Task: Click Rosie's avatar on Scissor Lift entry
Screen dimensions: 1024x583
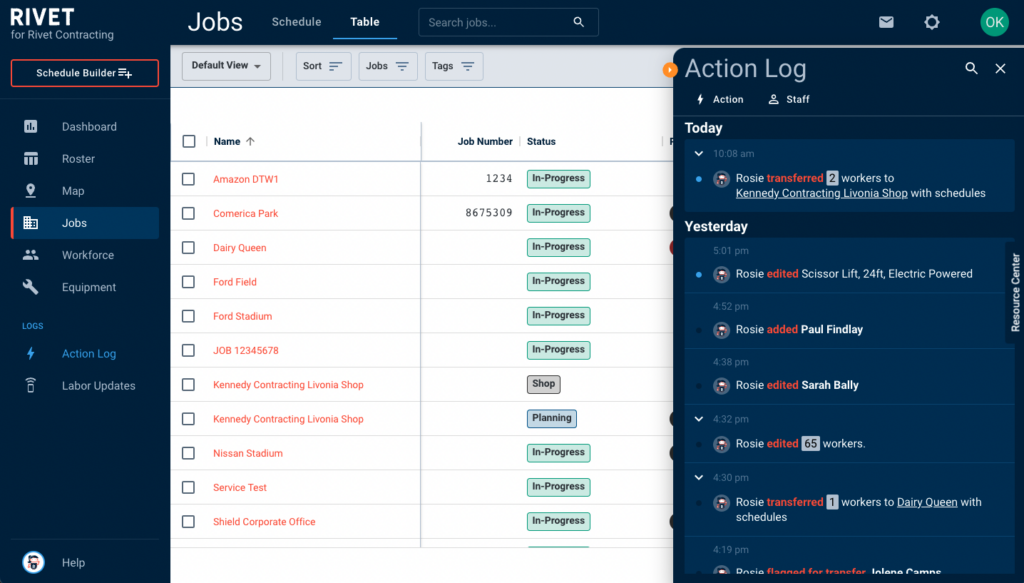Action: coord(721,274)
